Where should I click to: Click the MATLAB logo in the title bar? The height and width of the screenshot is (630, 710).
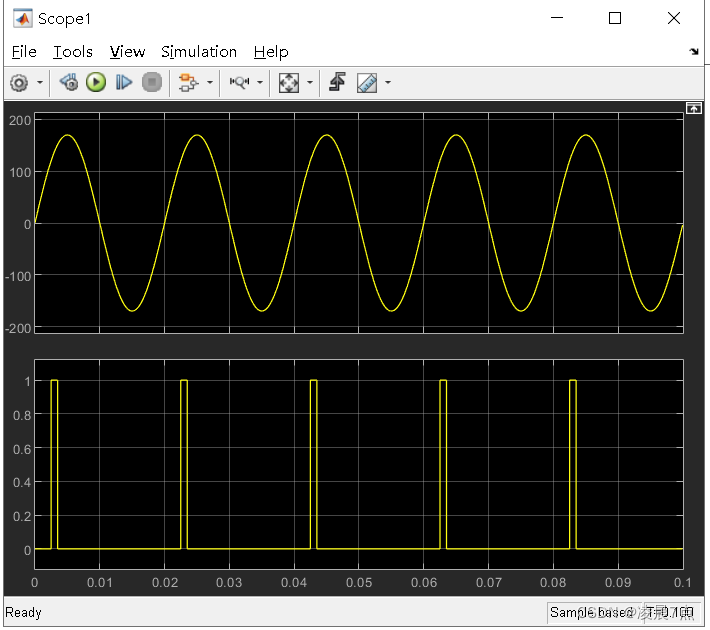(23, 19)
